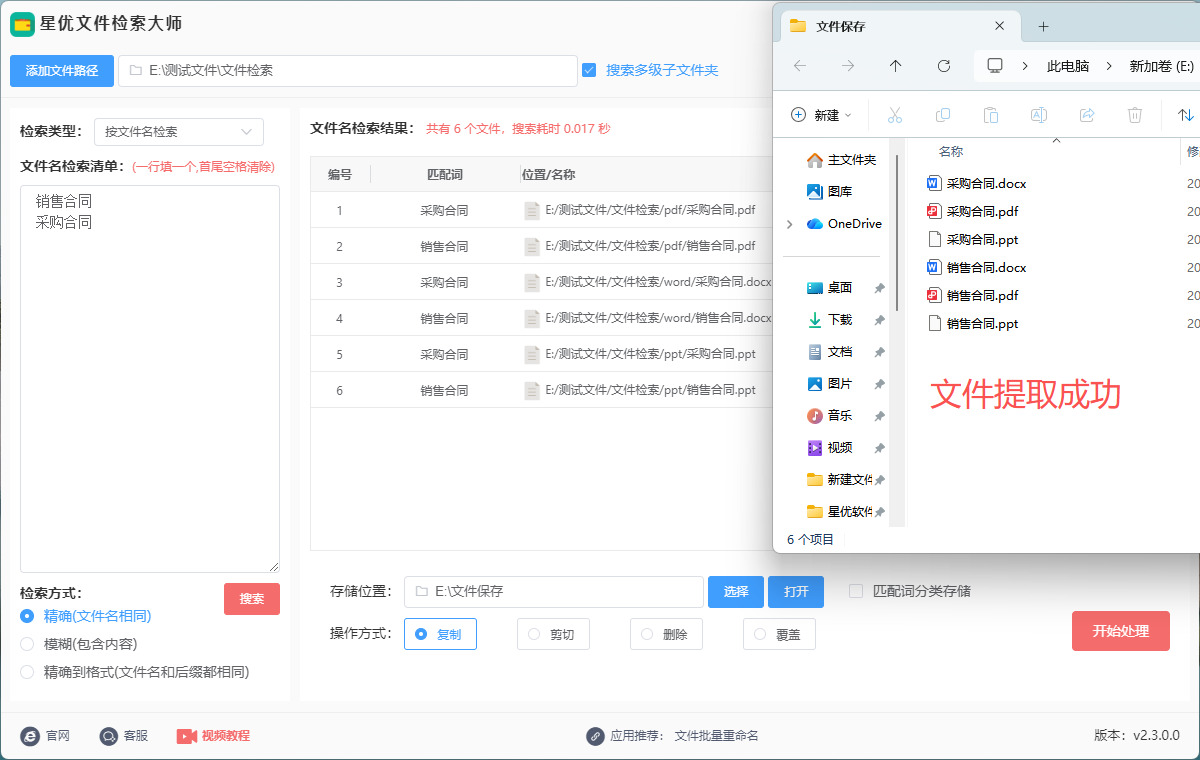The height and width of the screenshot is (760, 1200).
Task: Select 模糊(包含内容) search mode
Action: (x=27, y=644)
